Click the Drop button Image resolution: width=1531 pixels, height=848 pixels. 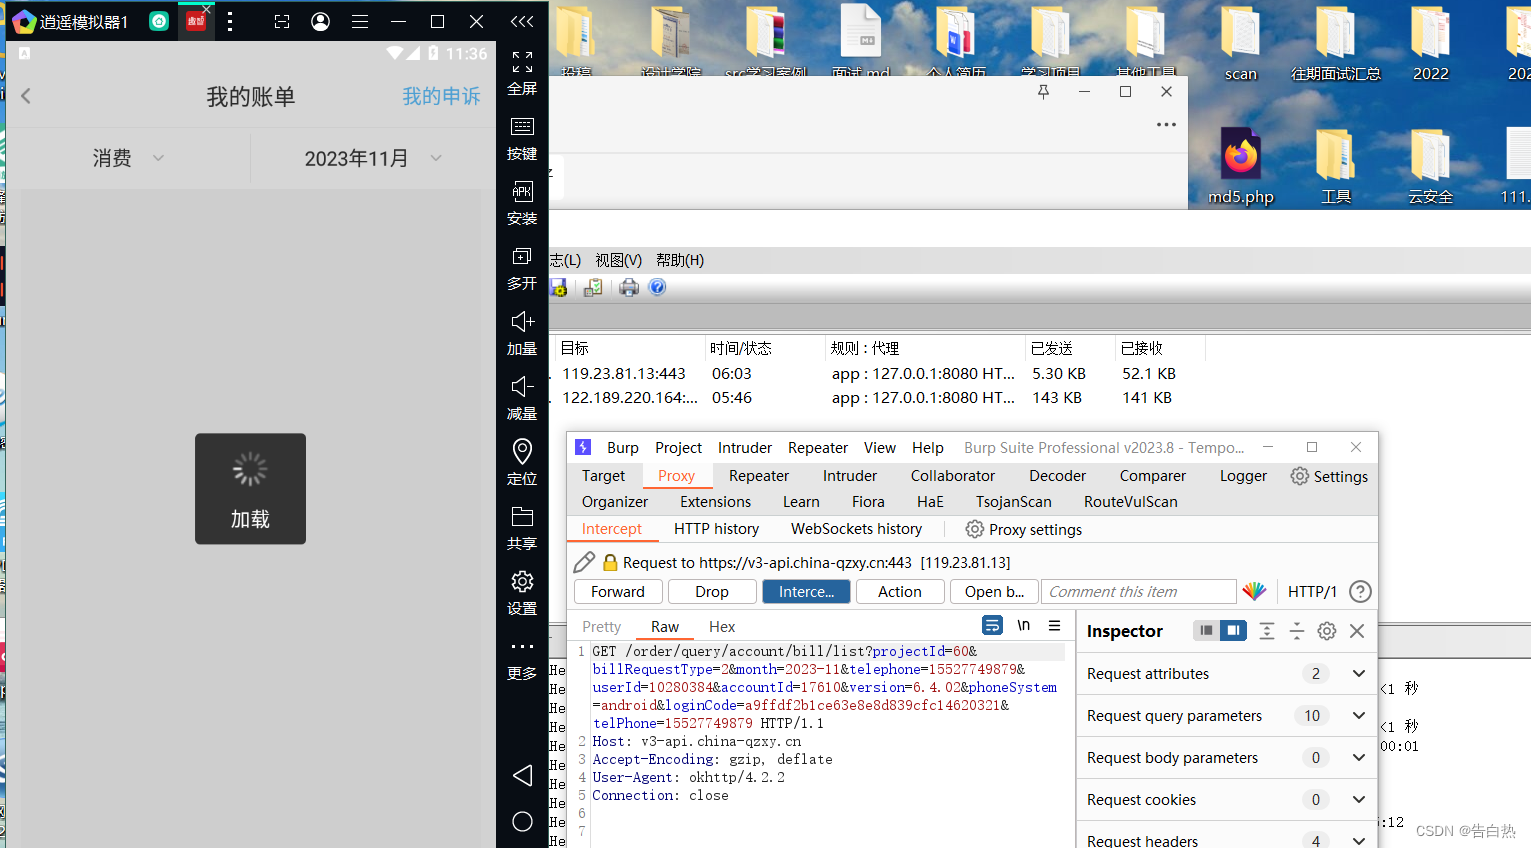712,592
